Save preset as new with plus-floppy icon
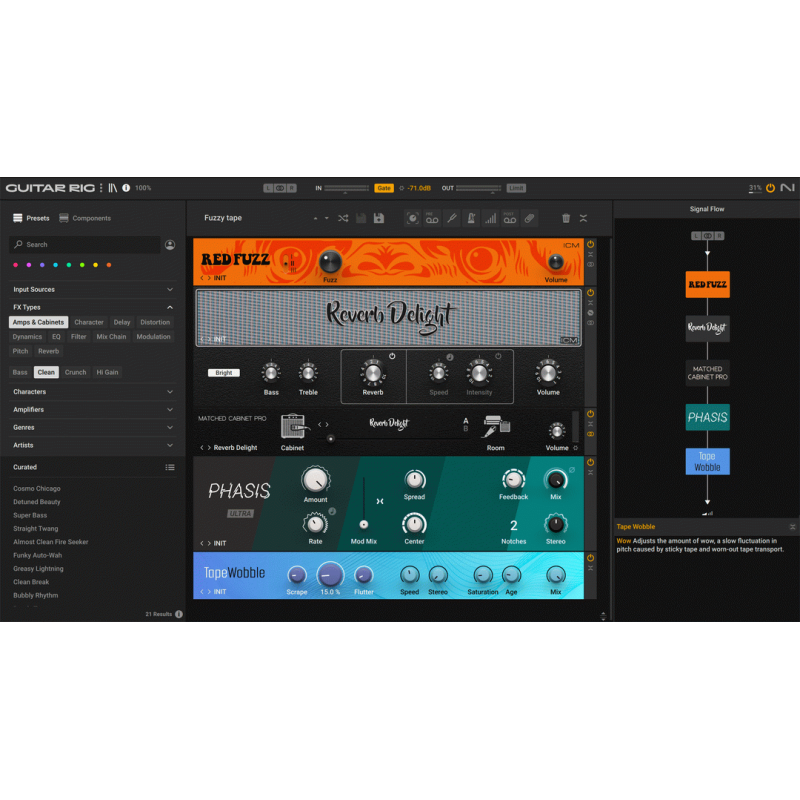800x800 pixels. 379,218
